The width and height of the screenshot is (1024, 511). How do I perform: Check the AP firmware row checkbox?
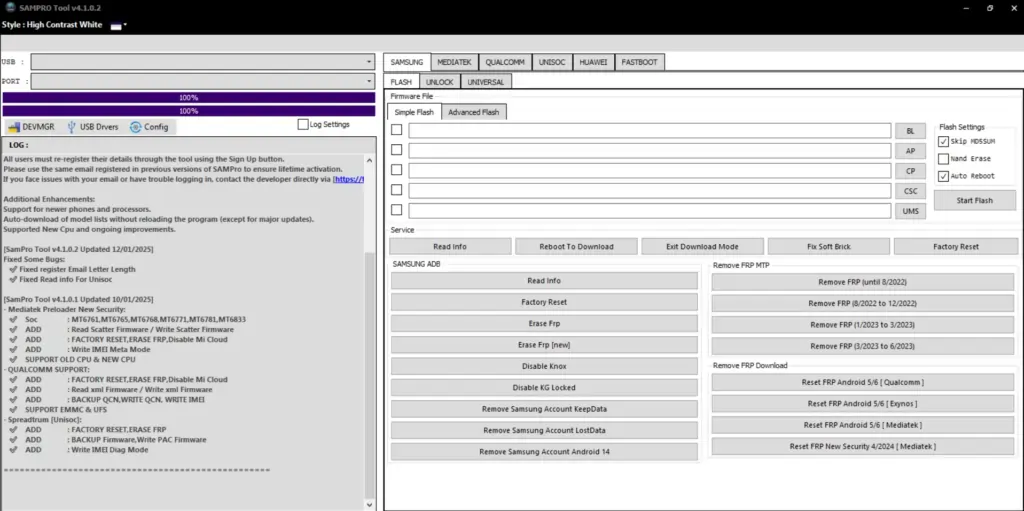tap(396, 150)
